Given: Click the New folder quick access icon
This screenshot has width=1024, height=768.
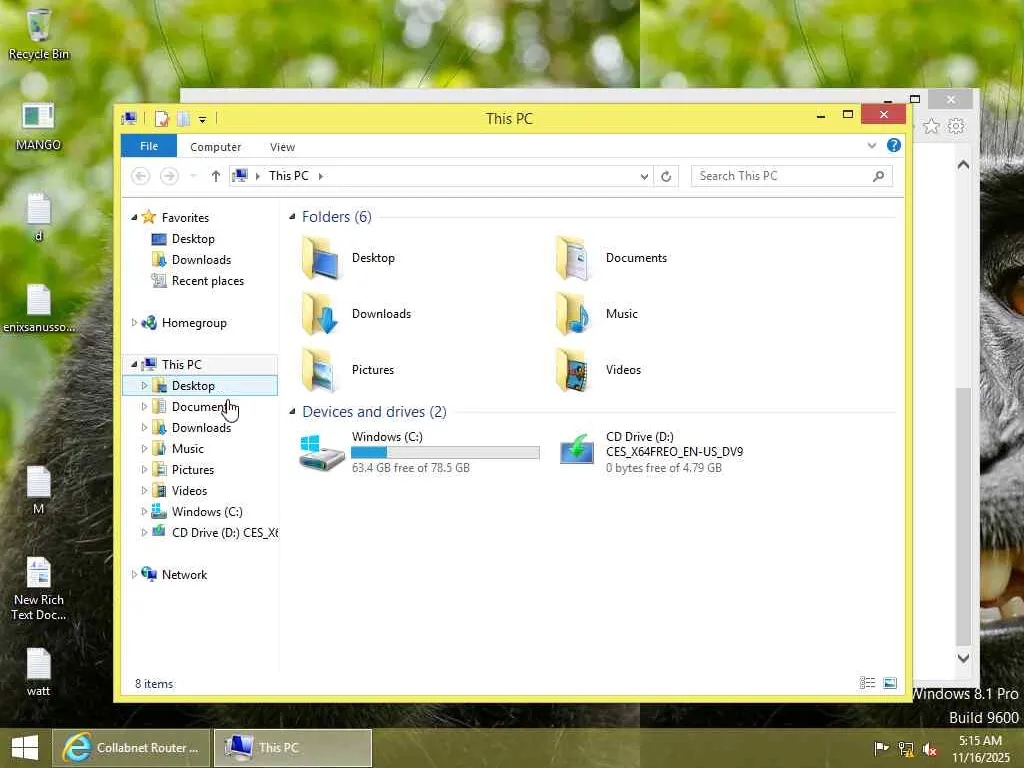Looking at the screenshot, I should 184,119.
